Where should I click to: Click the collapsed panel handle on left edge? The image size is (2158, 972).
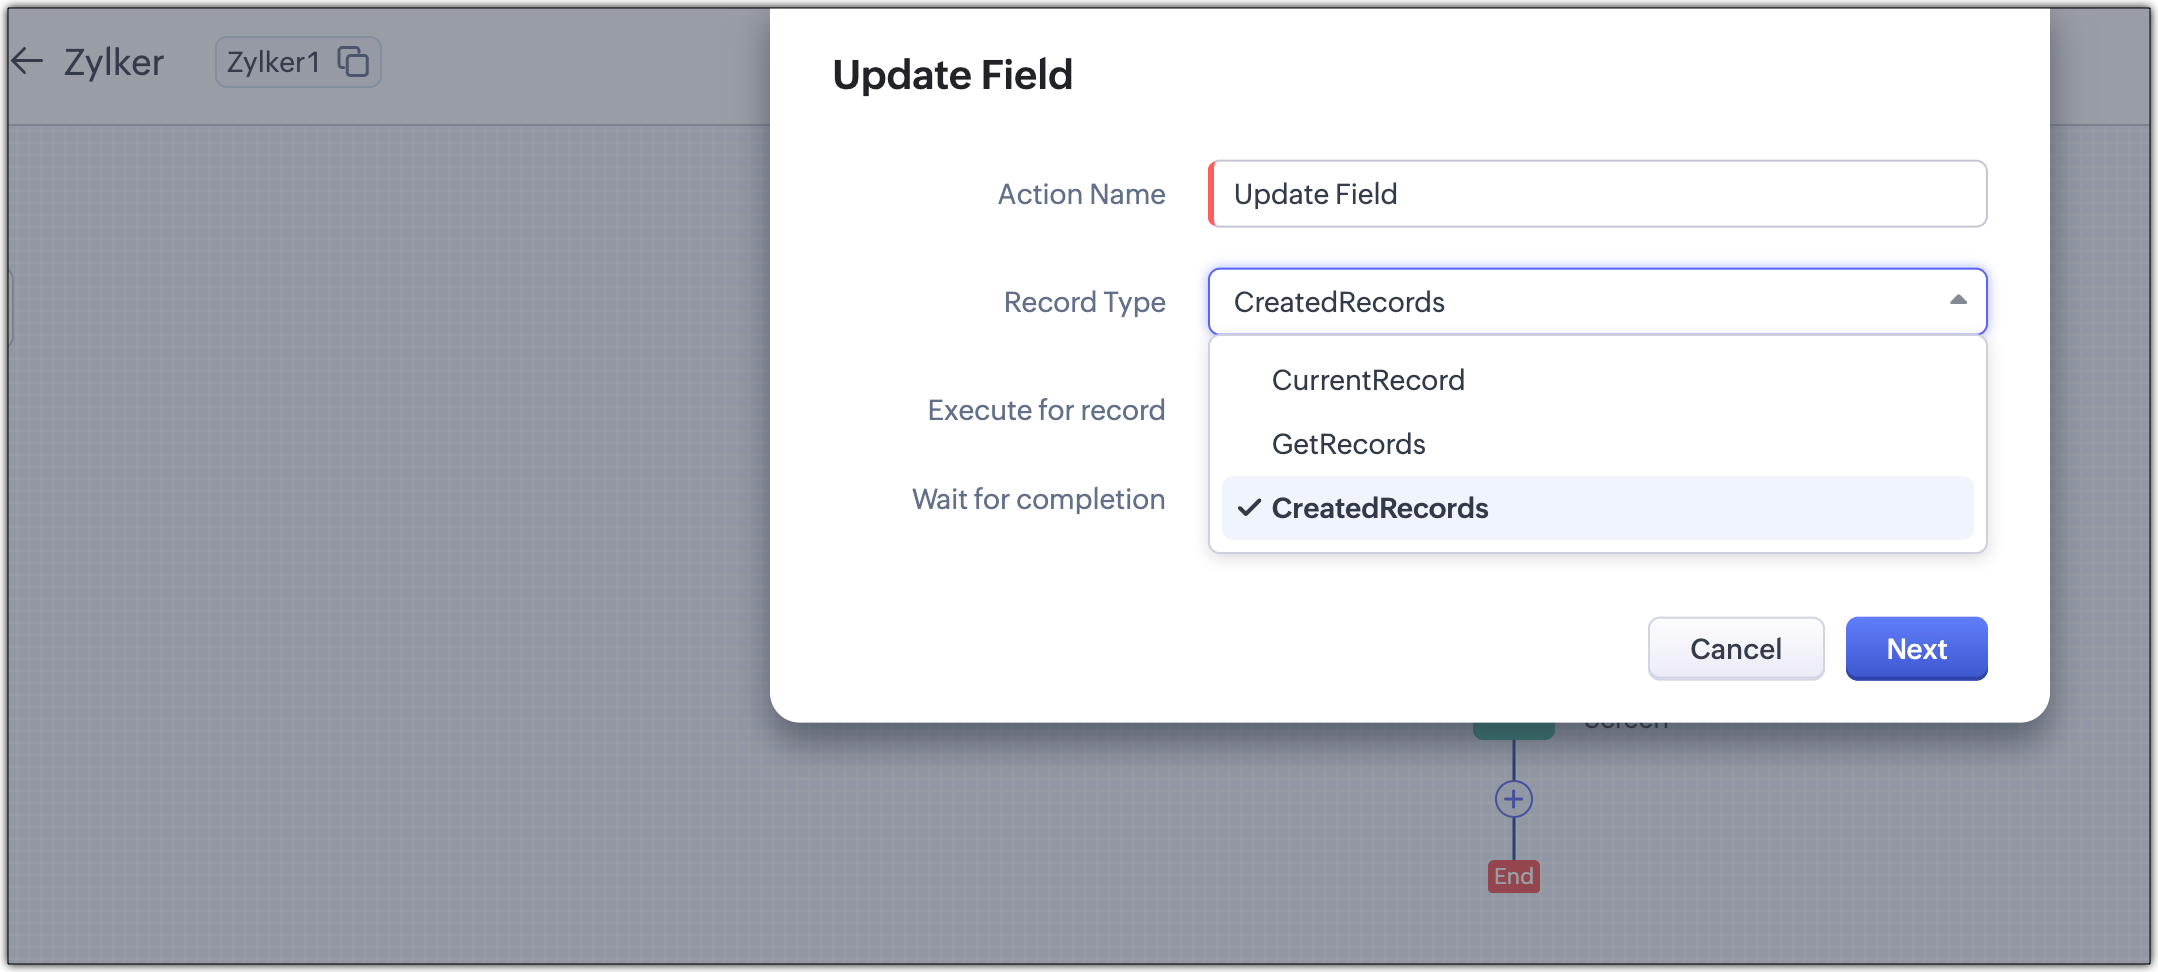8,307
